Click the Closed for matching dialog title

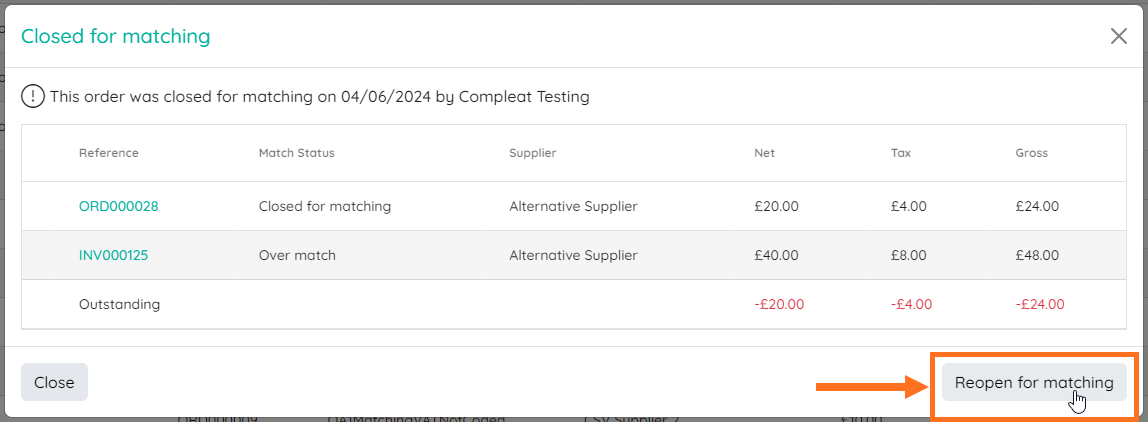(x=116, y=37)
